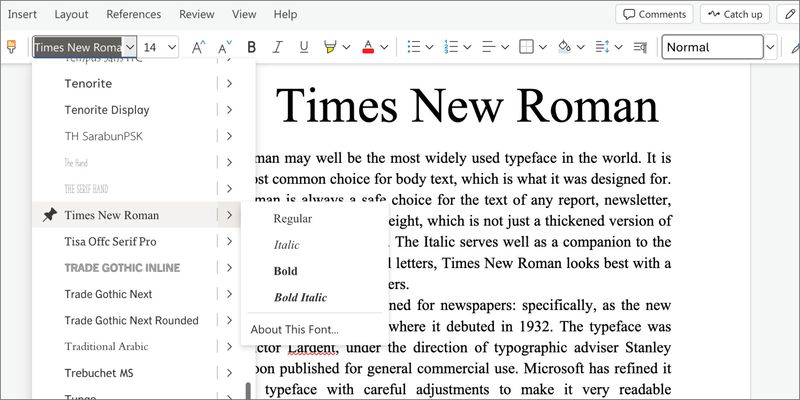The height and width of the screenshot is (400, 800).
Task: Open the line spacing dropdown arrow
Action: click(618, 47)
